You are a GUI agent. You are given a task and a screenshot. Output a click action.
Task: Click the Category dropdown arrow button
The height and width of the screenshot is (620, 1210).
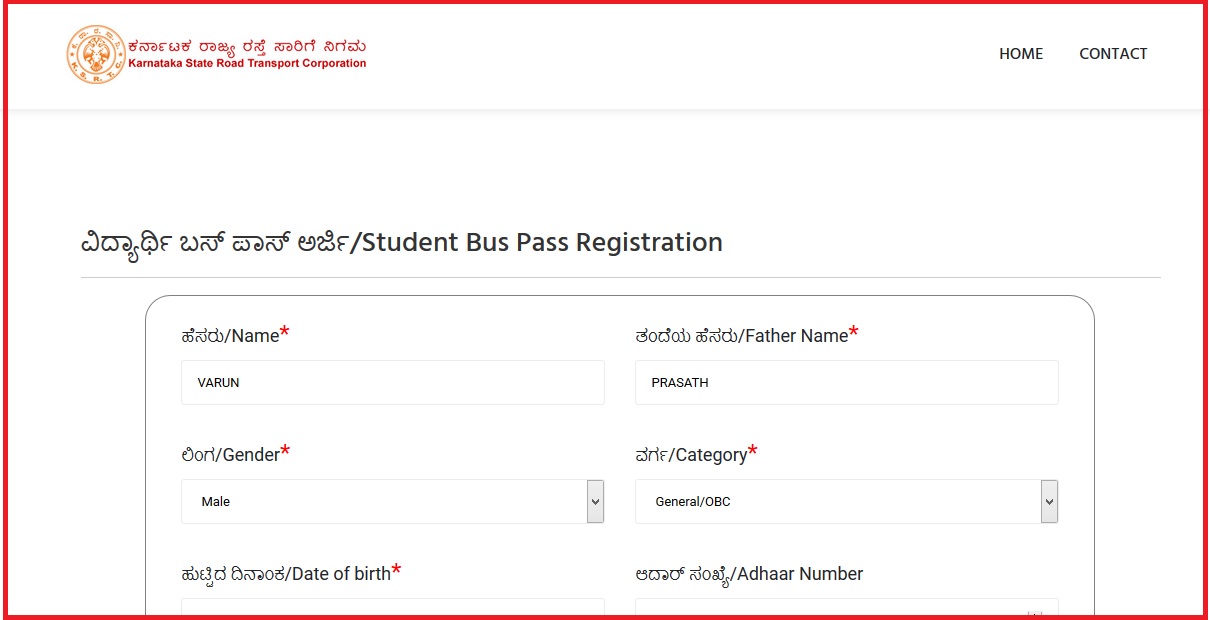coord(1049,501)
